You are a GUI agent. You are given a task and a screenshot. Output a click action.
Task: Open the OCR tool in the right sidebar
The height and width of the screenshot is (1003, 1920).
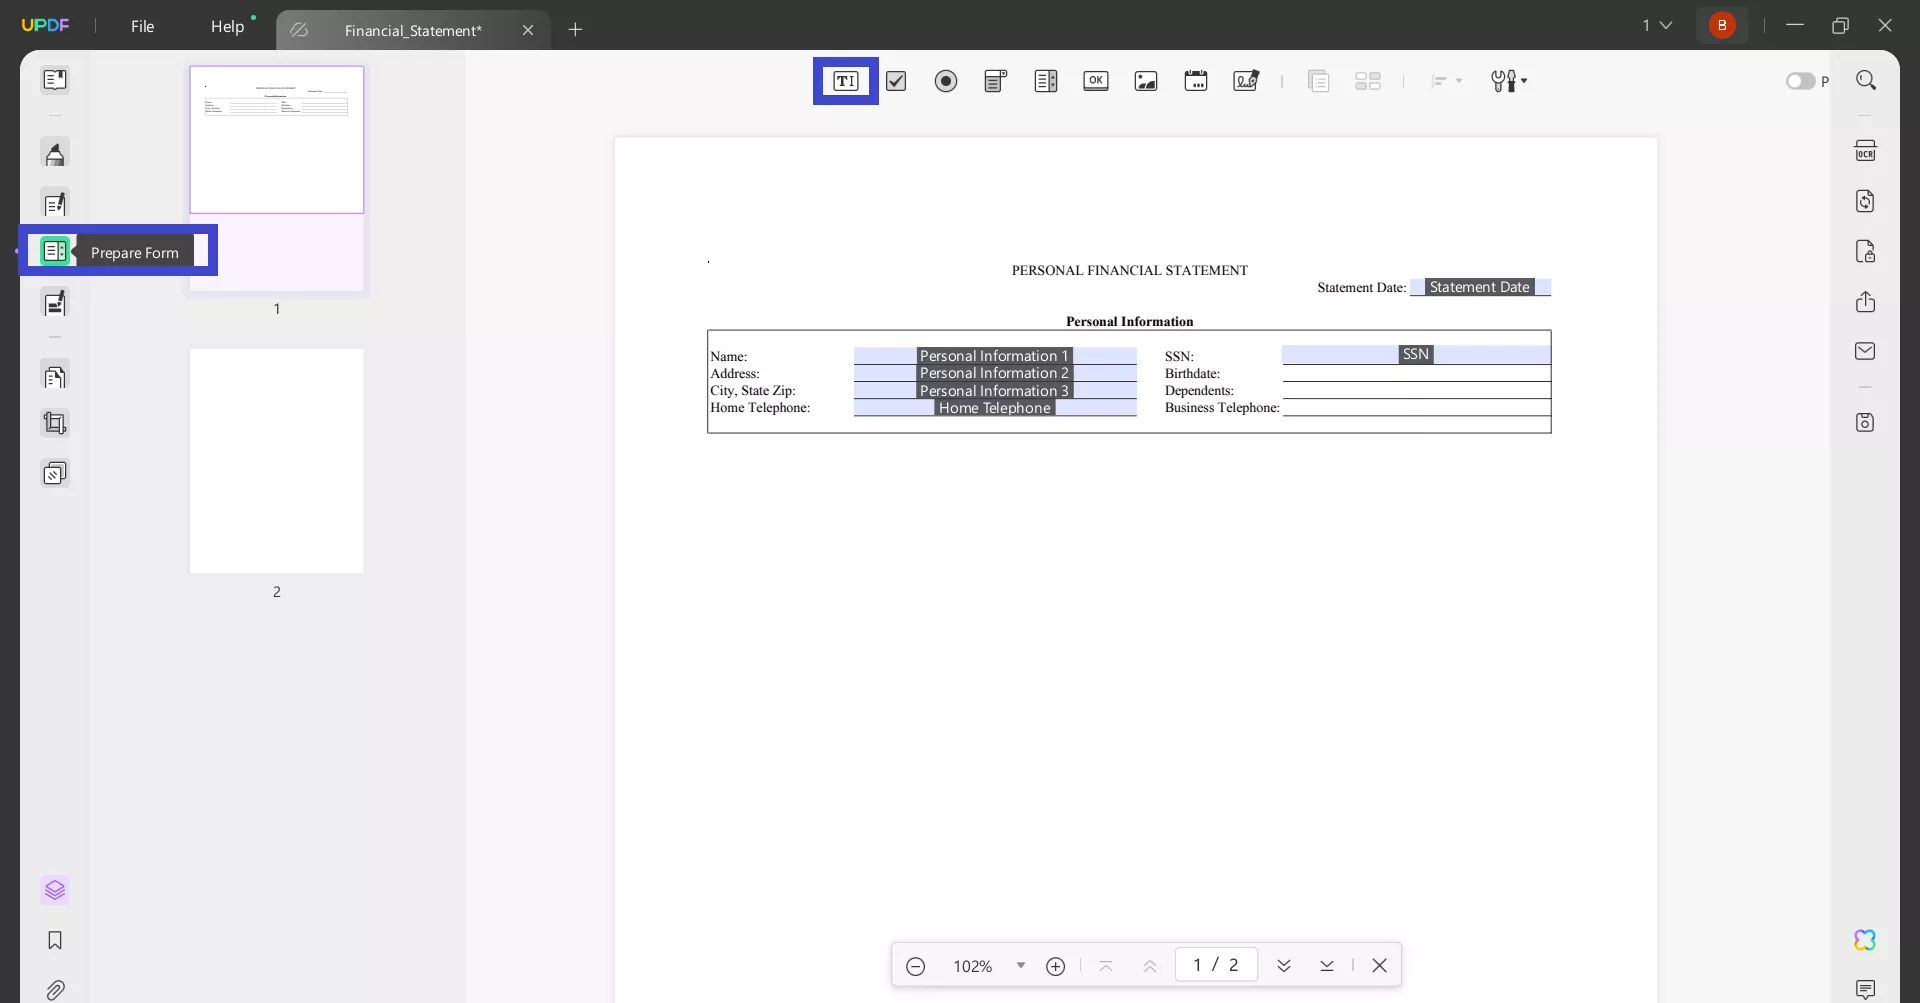pyautogui.click(x=1866, y=149)
